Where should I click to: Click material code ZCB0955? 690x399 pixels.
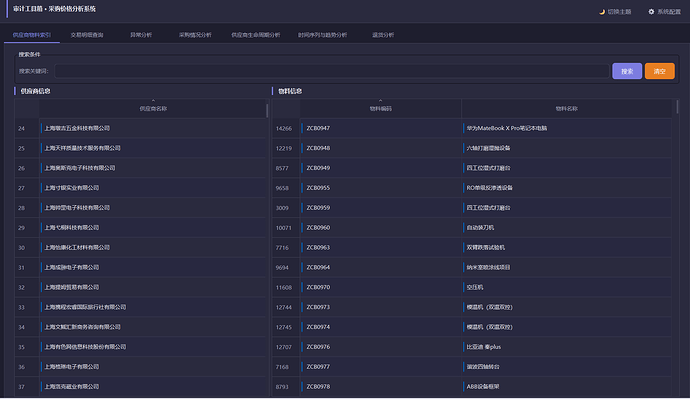[x=318, y=188]
